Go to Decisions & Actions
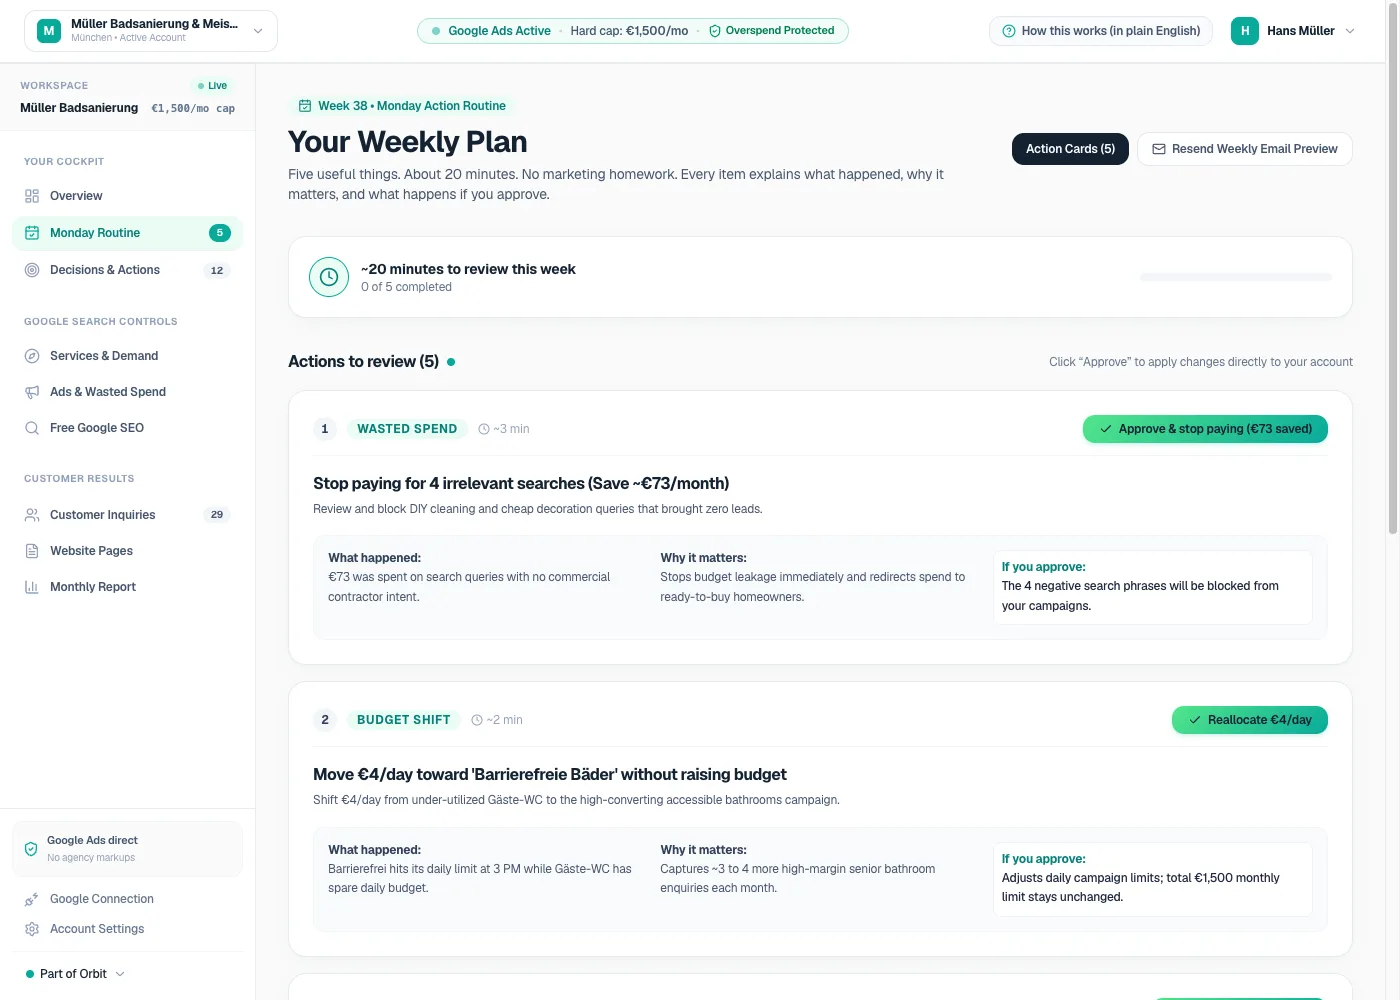This screenshot has height=1000, width=1400. tap(127, 270)
